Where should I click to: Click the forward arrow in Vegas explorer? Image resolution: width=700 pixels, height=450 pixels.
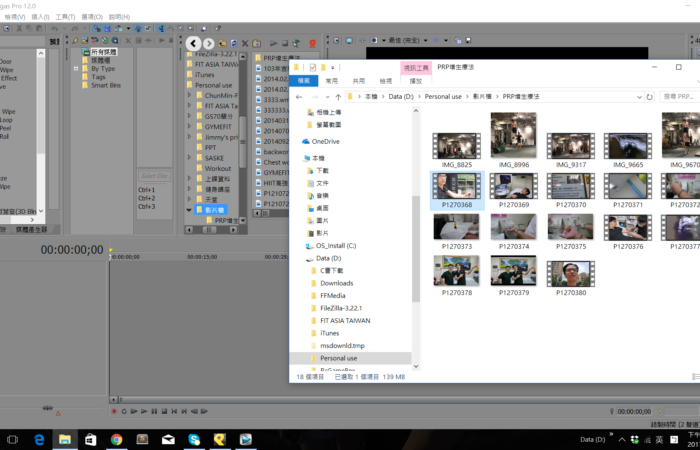coord(209,43)
